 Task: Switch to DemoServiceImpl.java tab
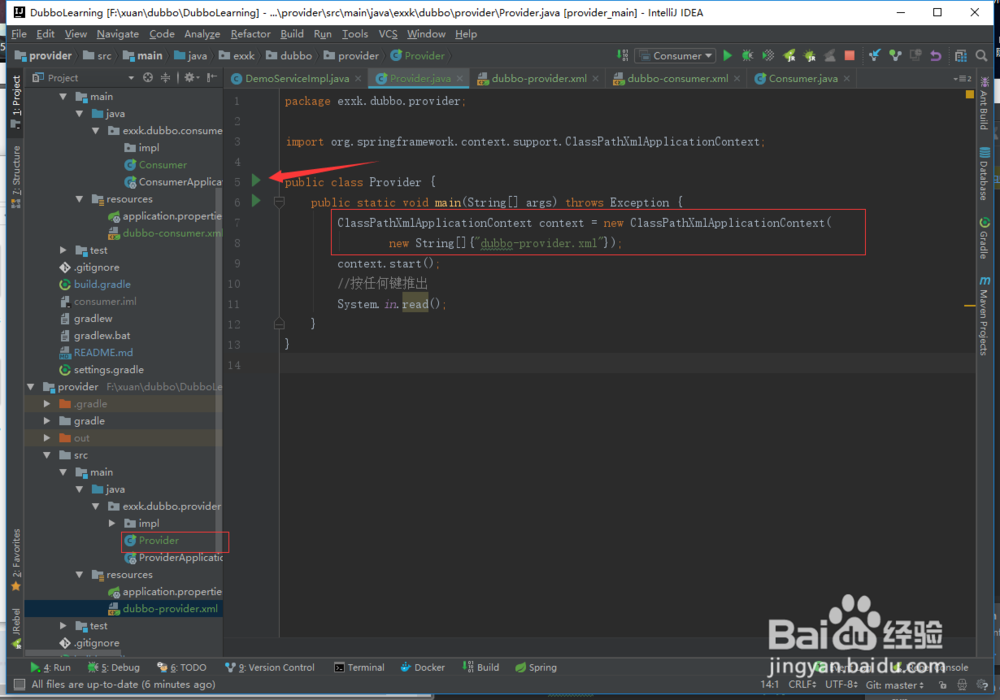(x=297, y=78)
